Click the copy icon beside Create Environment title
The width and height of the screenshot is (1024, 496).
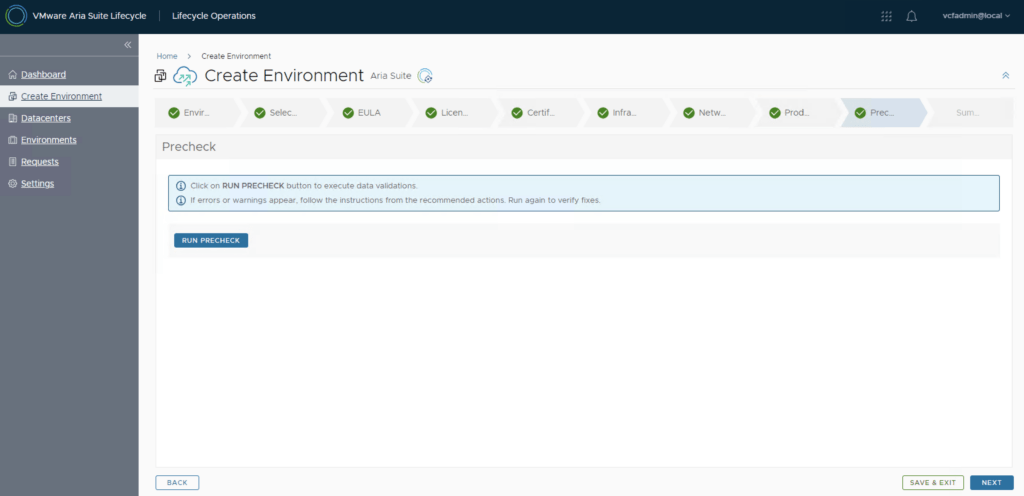161,76
